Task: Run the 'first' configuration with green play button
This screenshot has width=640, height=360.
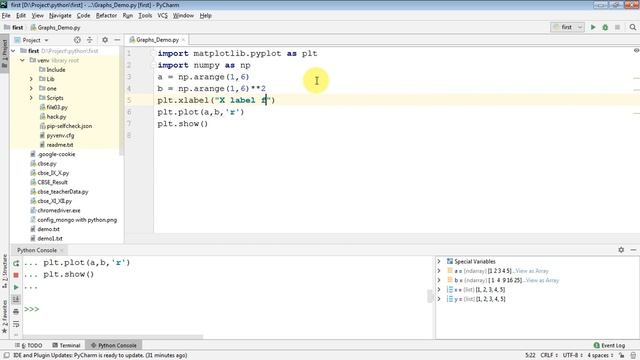Action: point(593,27)
